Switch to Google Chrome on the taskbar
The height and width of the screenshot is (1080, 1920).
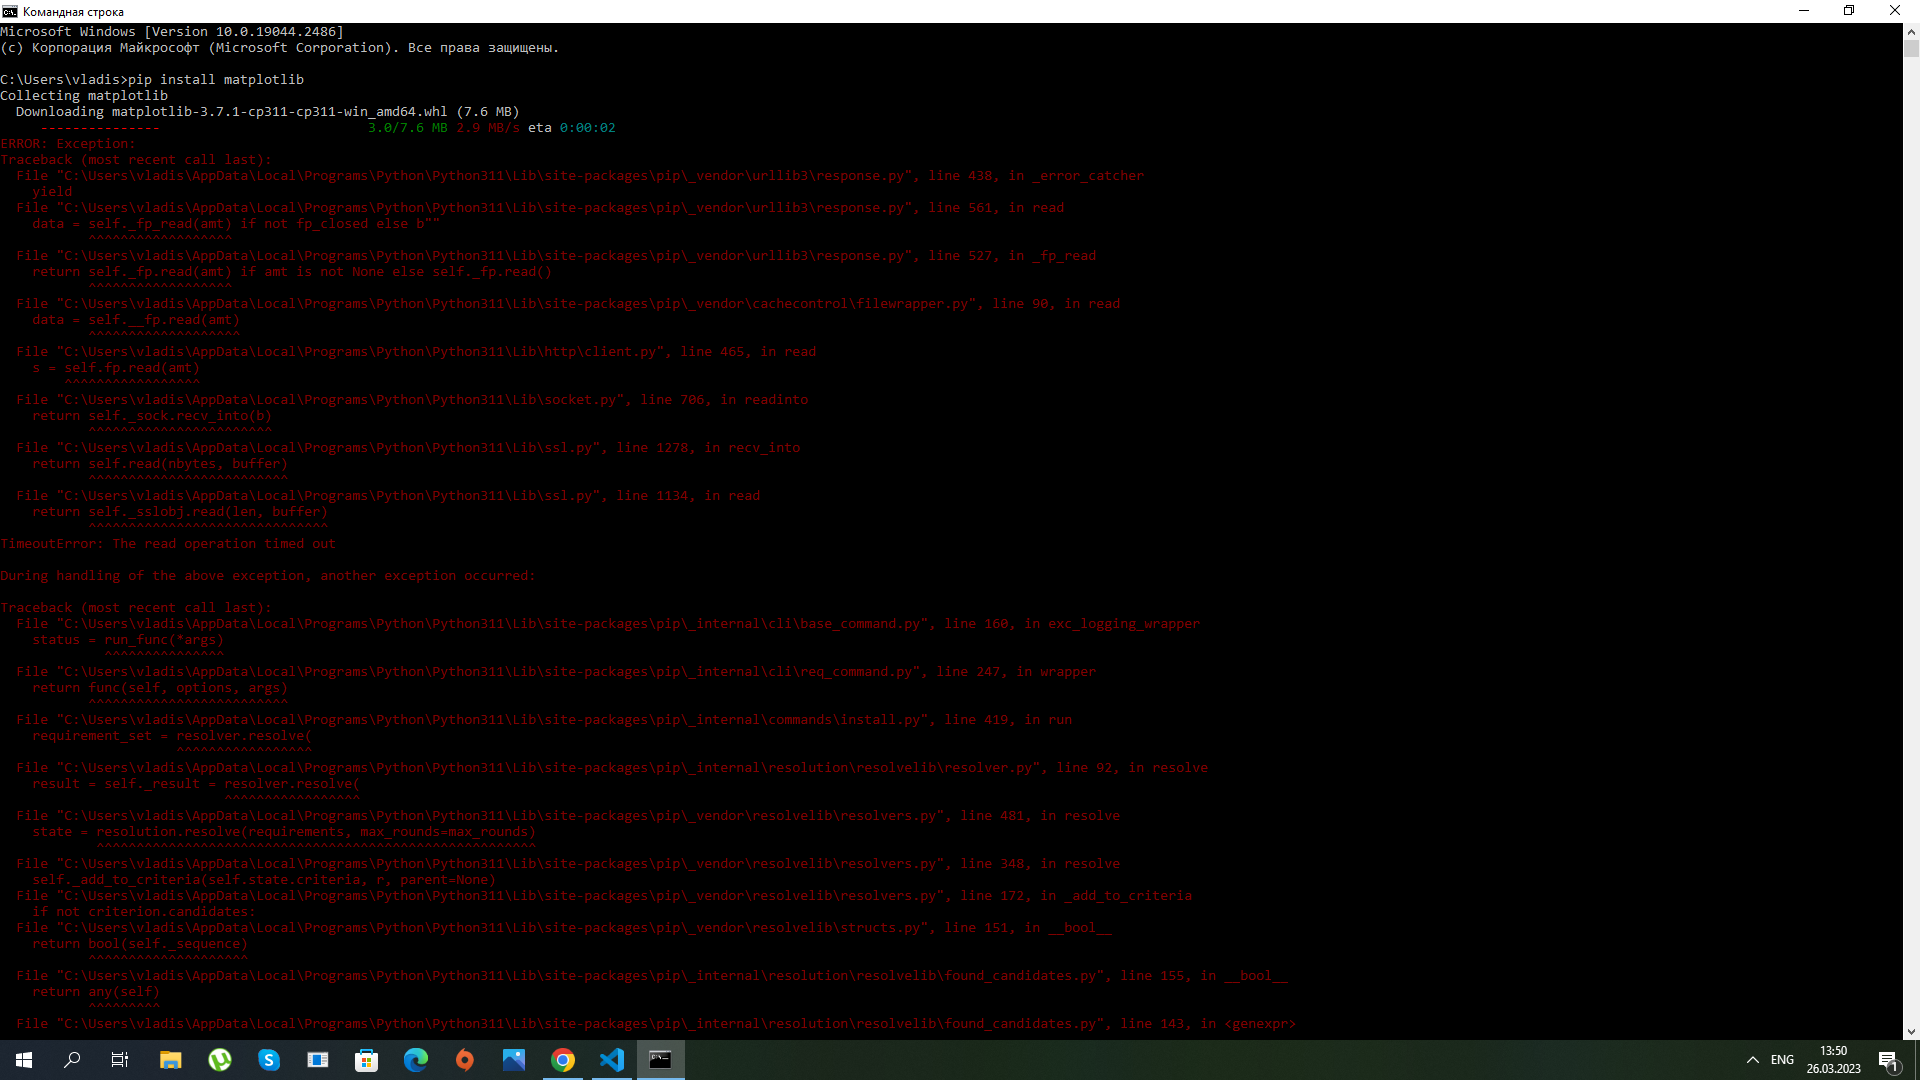click(563, 1060)
